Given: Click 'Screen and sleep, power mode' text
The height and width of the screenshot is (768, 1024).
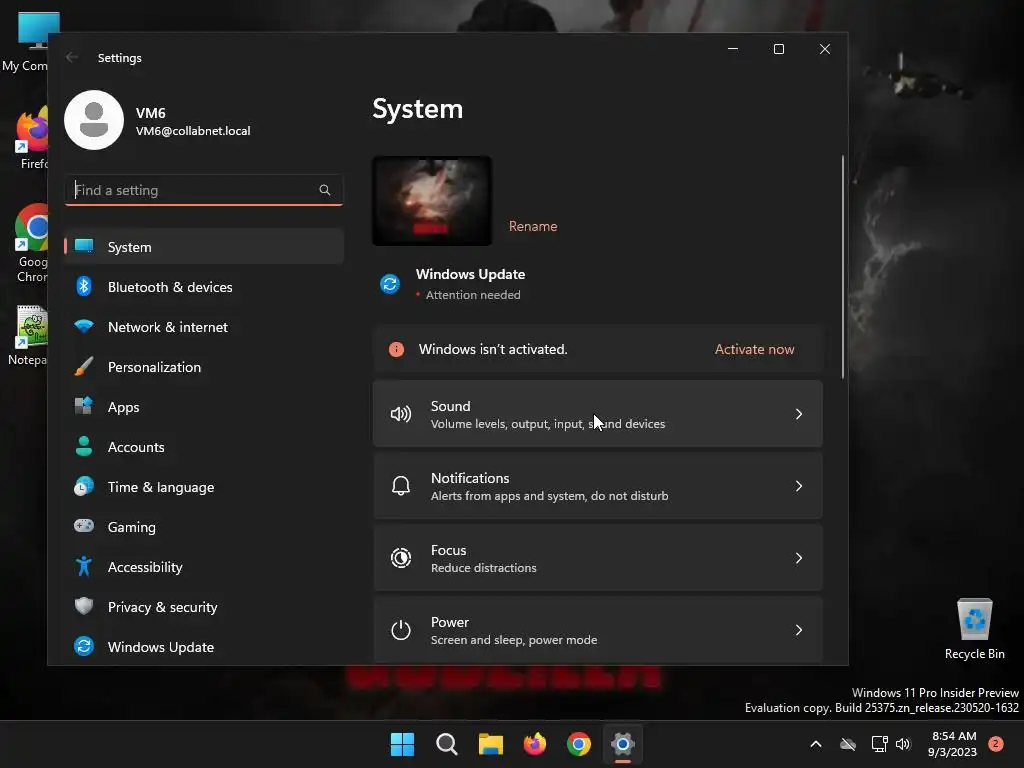Looking at the screenshot, I should point(514,640).
